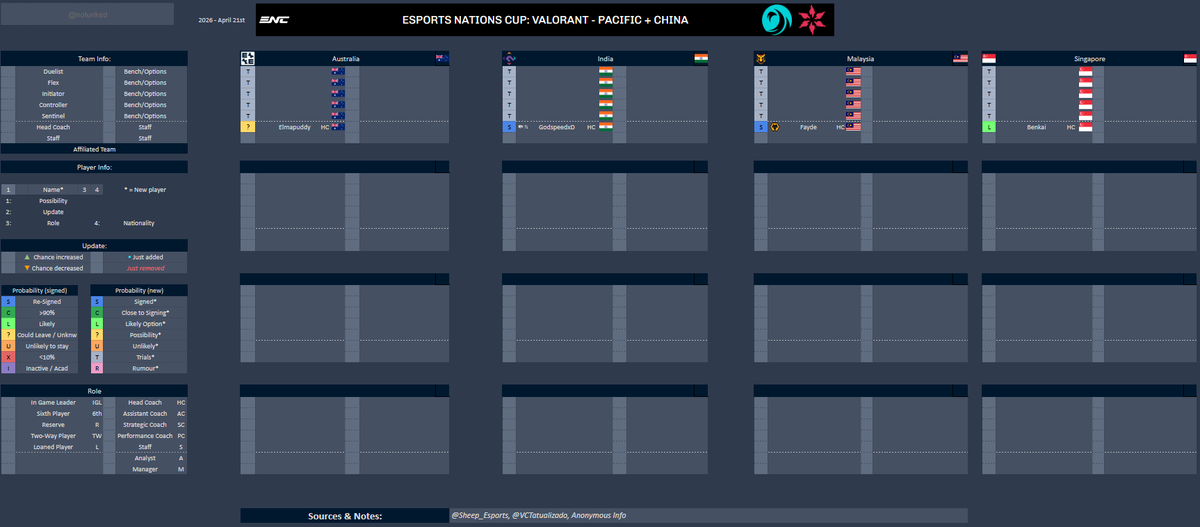Click the Australia team header title

[346, 59]
